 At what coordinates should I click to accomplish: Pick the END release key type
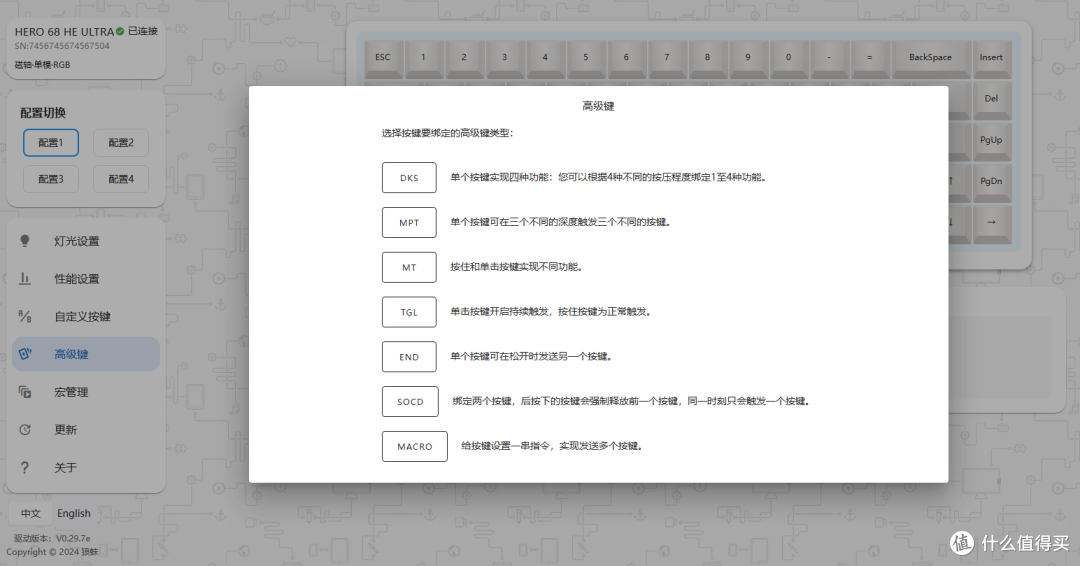(x=409, y=357)
